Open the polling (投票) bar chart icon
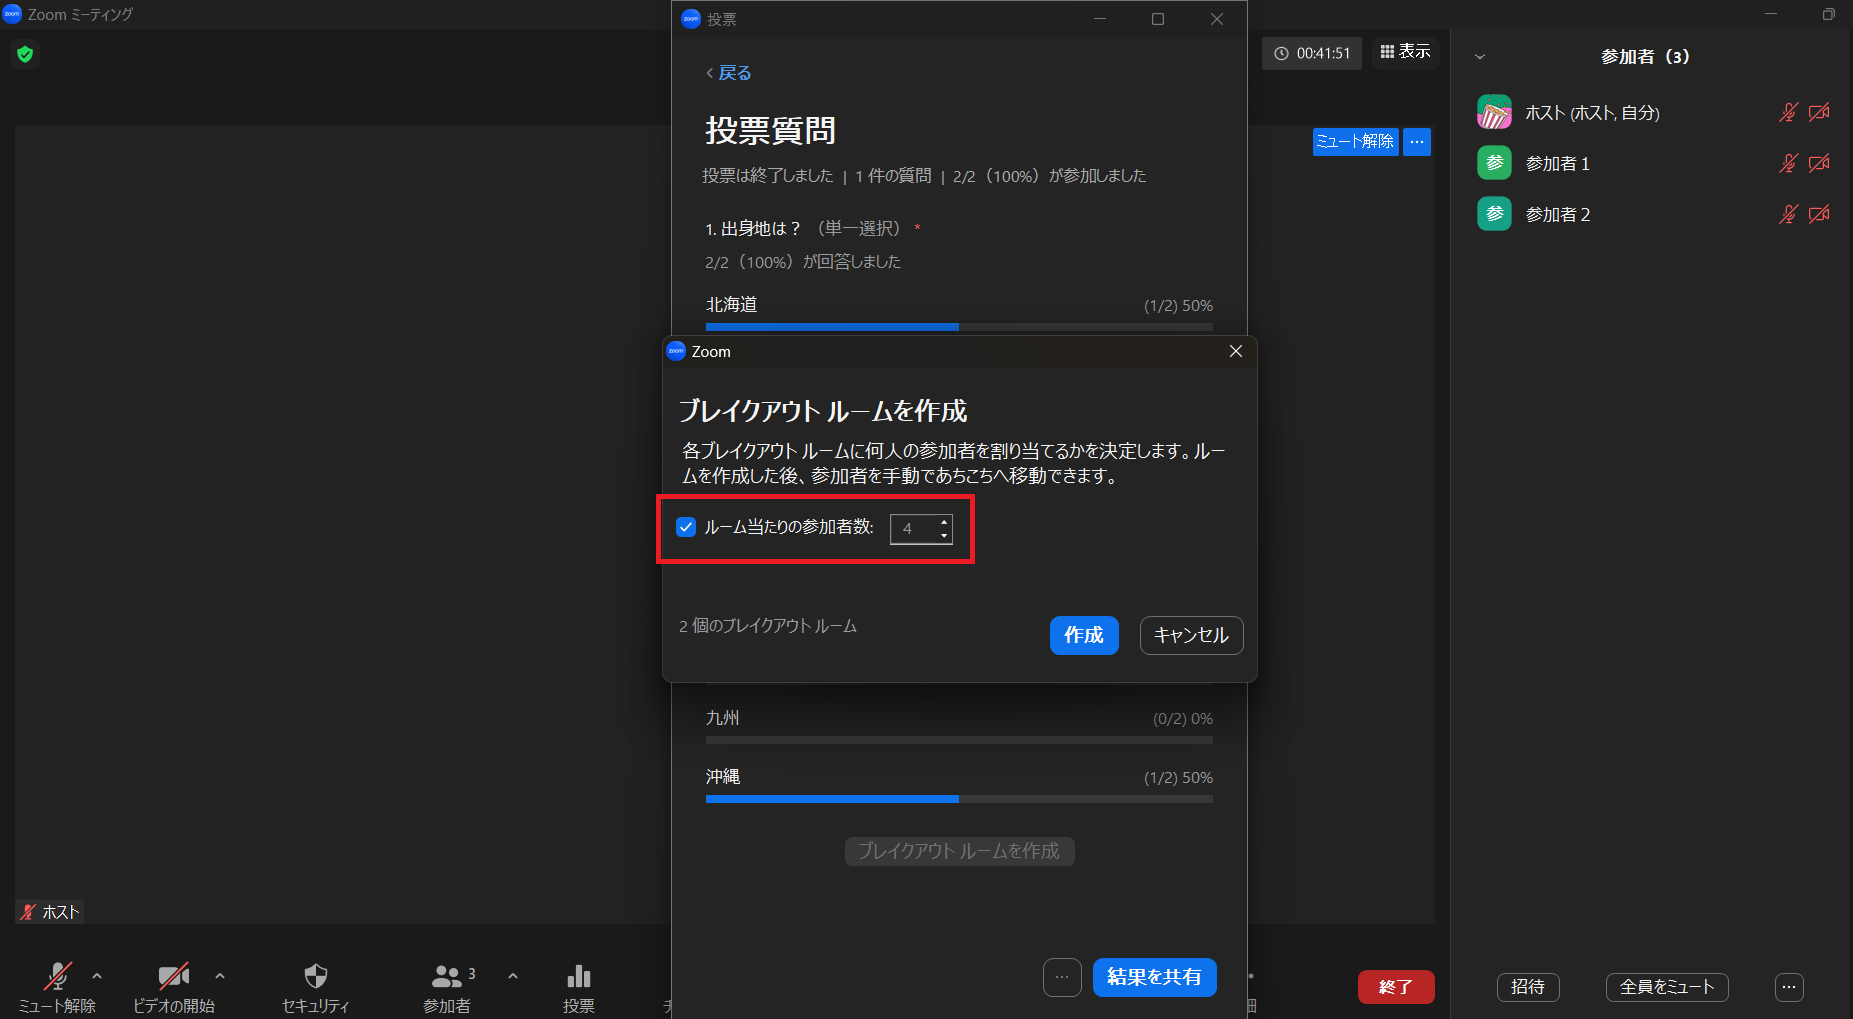1853x1019 pixels. 578,976
